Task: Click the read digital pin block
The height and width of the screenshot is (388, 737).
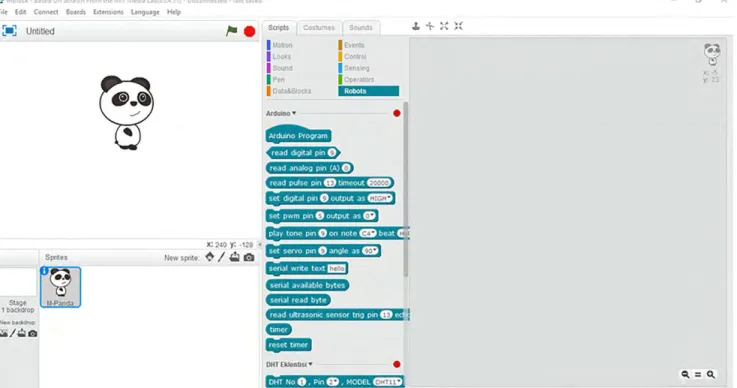Action: click(303, 153)
